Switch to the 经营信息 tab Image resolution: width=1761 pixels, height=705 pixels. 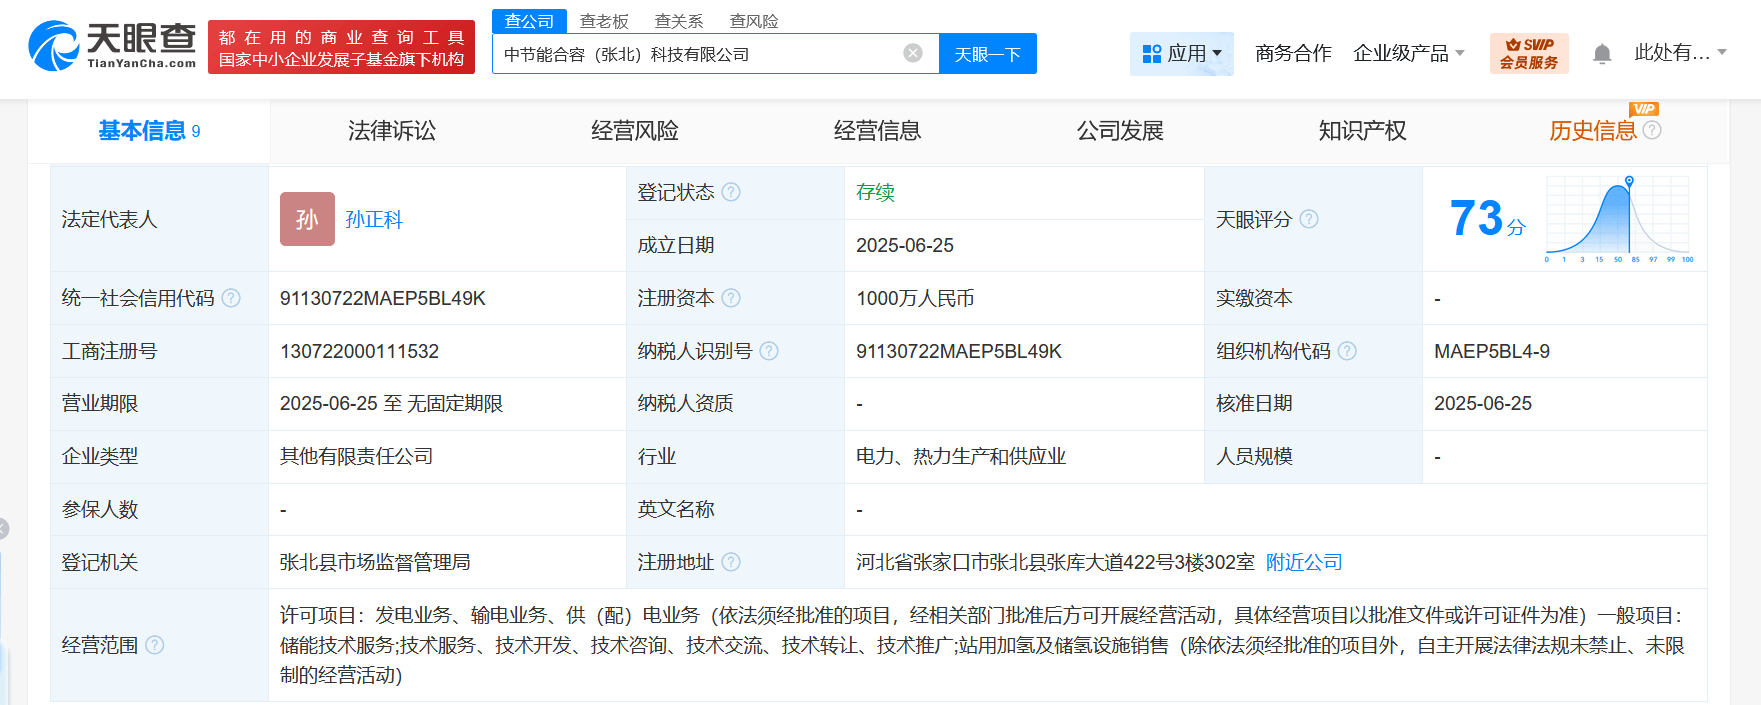(x=877, y=131)
